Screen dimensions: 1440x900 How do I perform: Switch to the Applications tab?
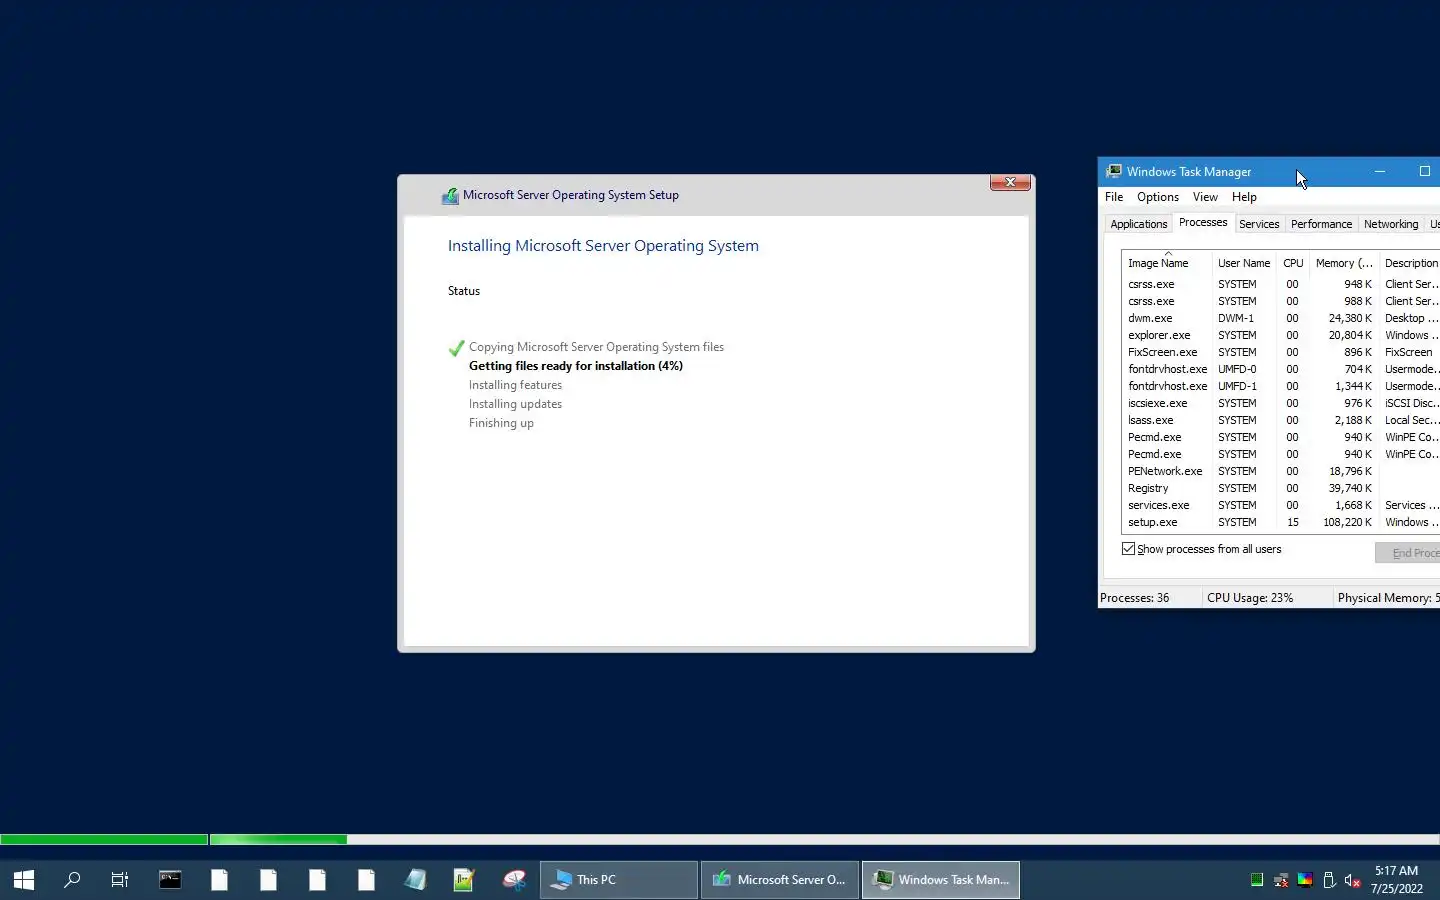(1138, 224)
